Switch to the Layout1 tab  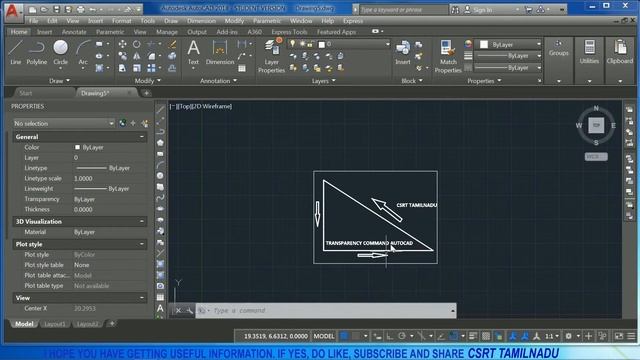click(x=55, y=324)
